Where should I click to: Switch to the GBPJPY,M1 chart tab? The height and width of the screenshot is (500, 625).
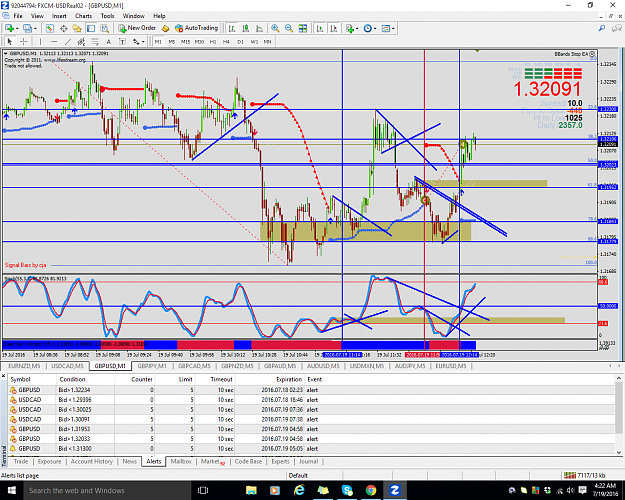[x=152, y=366]
